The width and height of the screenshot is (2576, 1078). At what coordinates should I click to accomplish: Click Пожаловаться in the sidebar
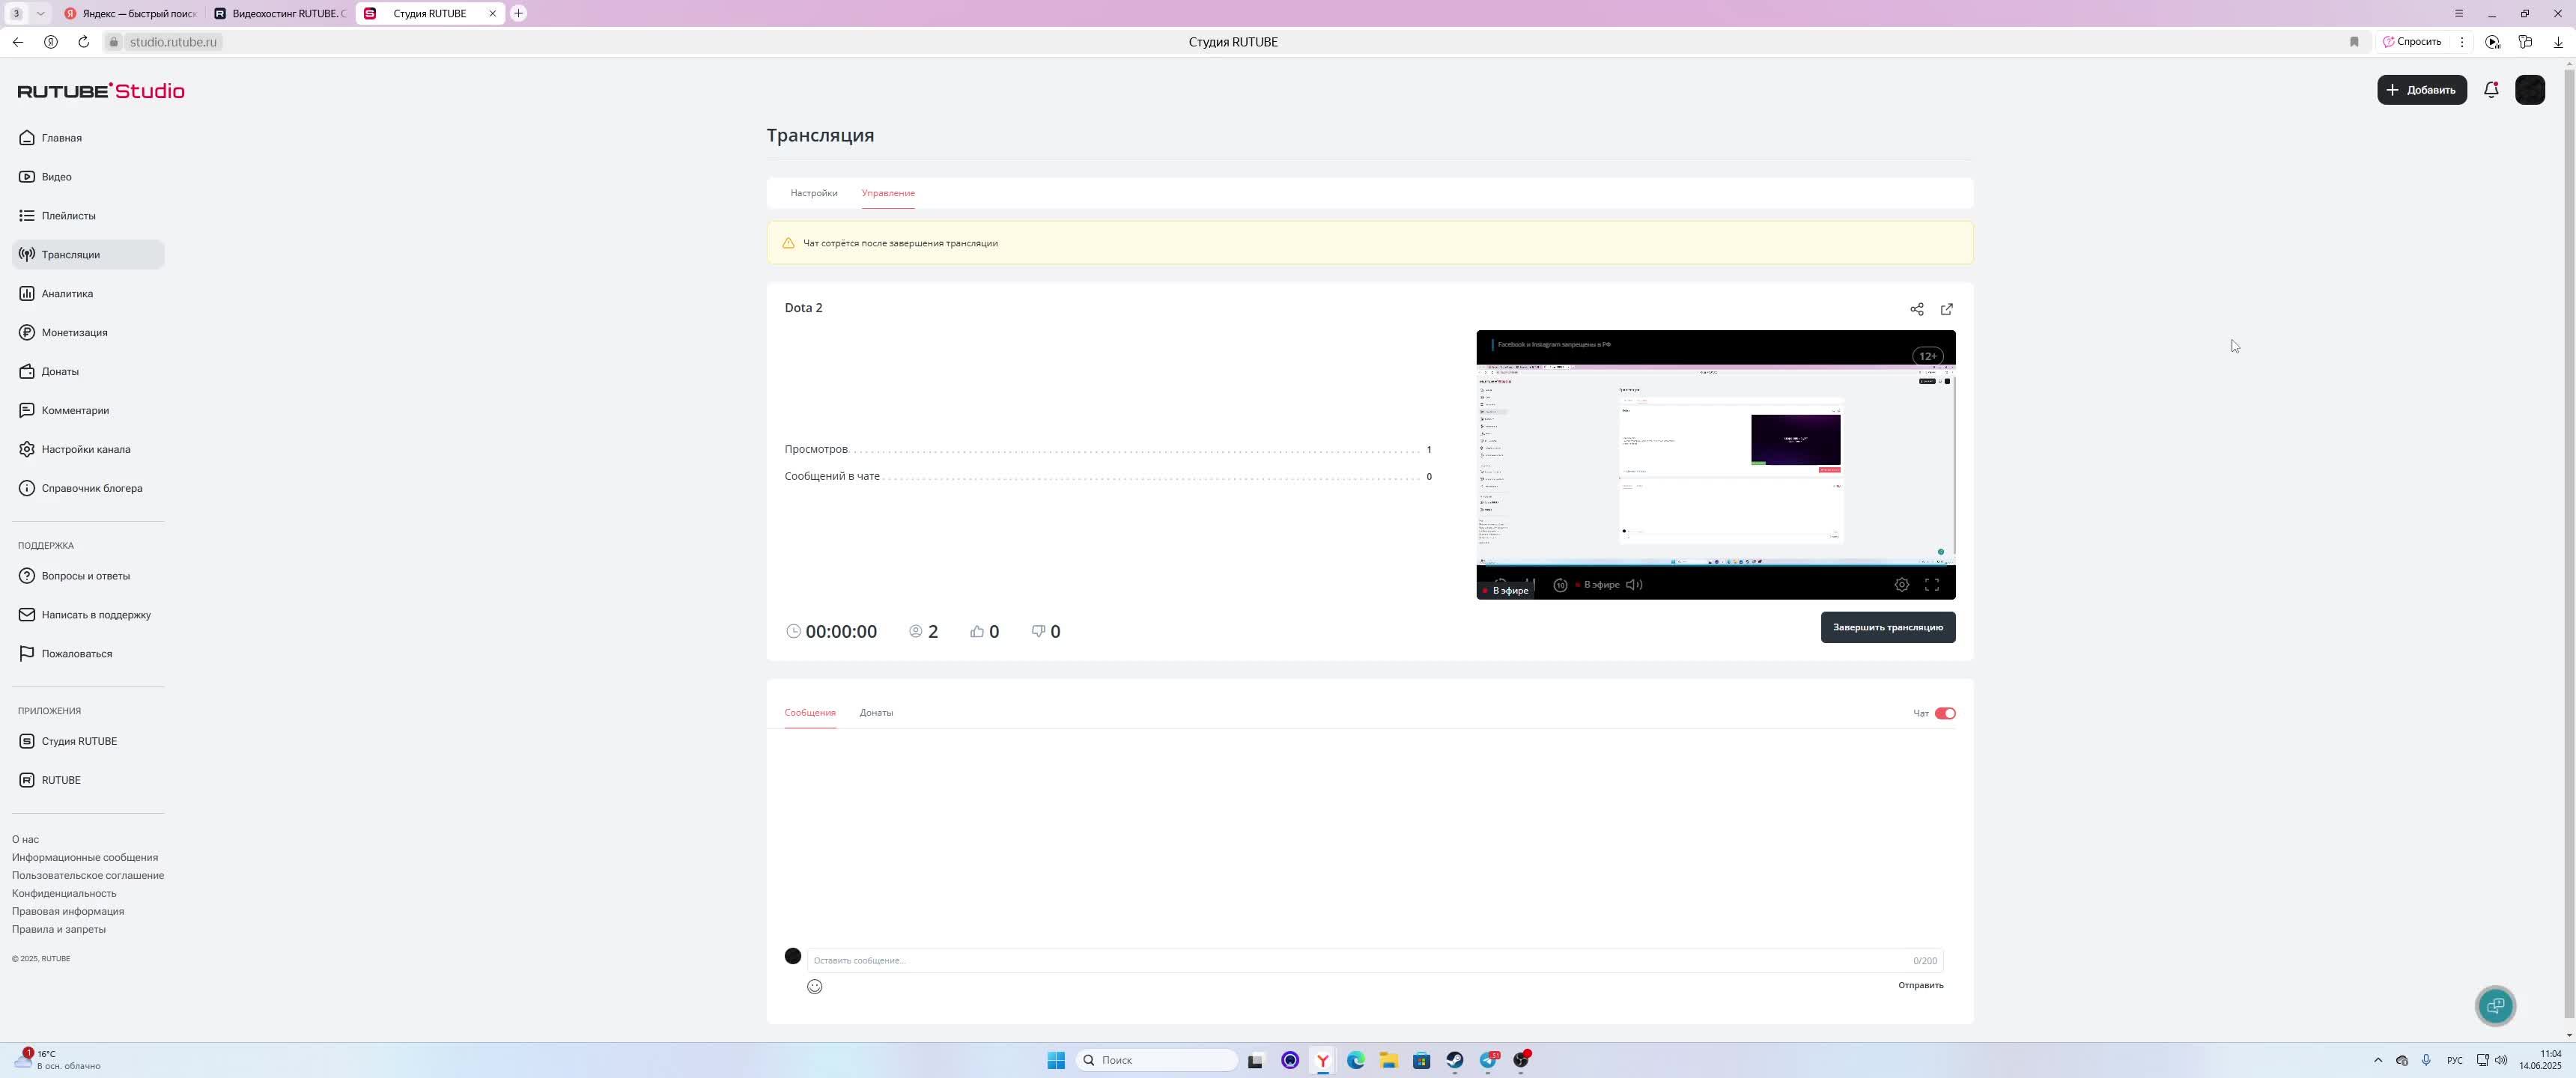[88, 654]
